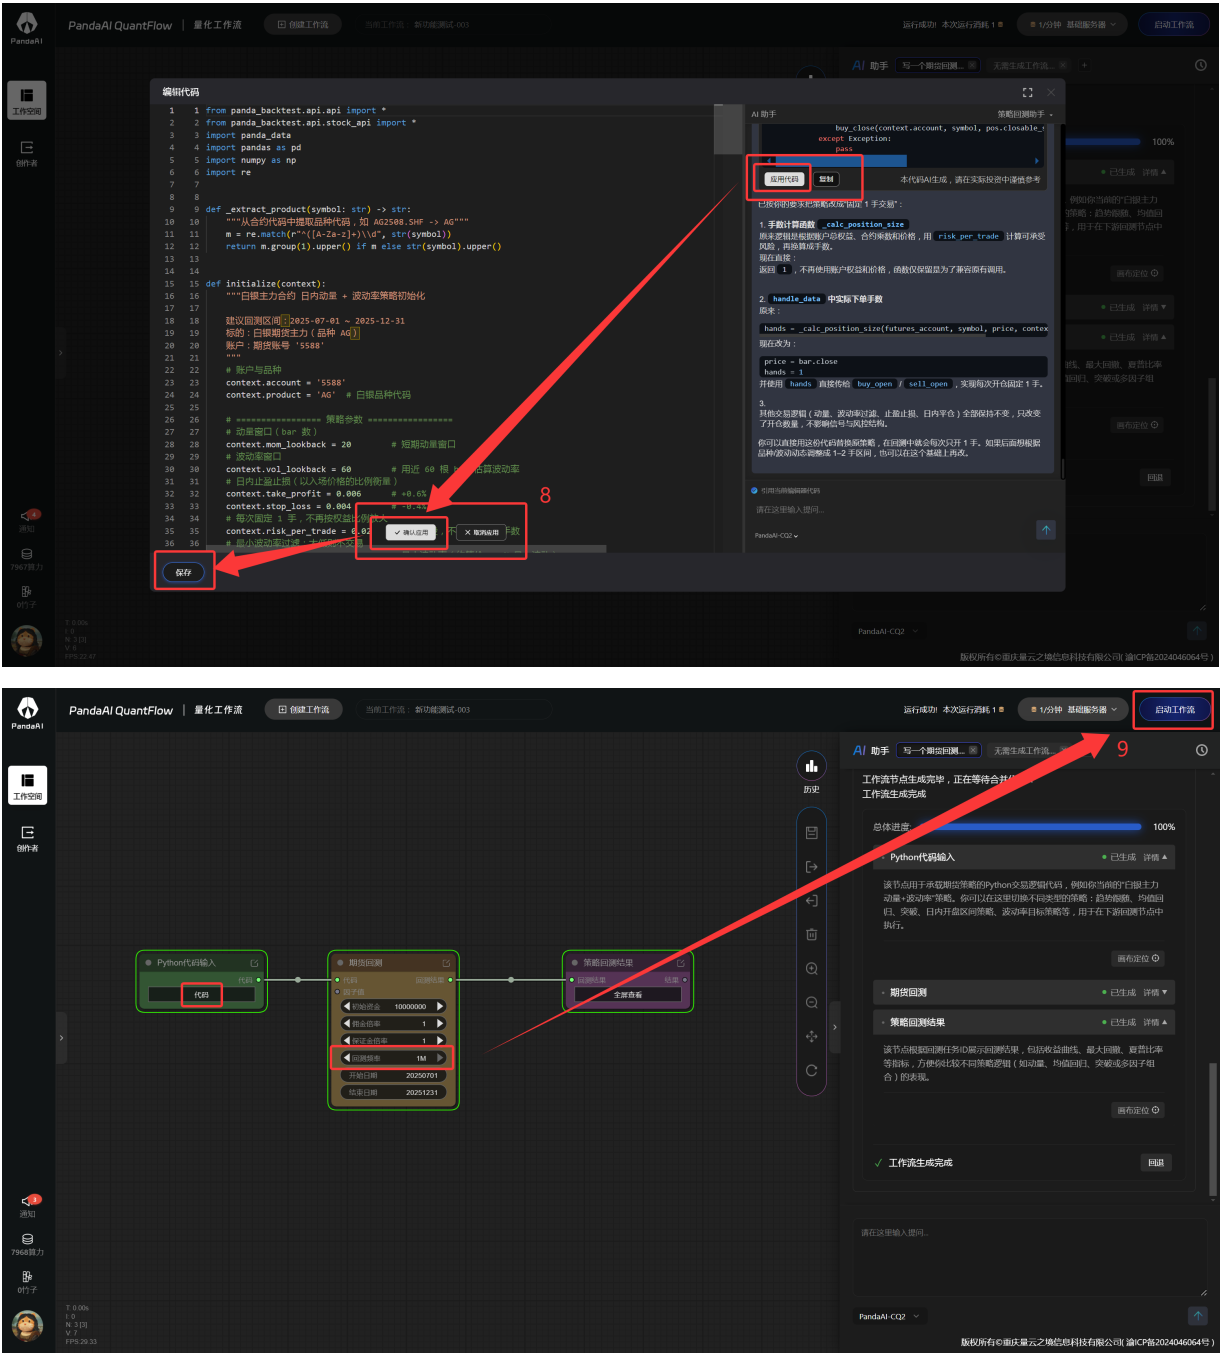Click the 0竹子 icon in the bottom sidebar
Screen dimensions: 1220x1354
tap(27, 1276)
